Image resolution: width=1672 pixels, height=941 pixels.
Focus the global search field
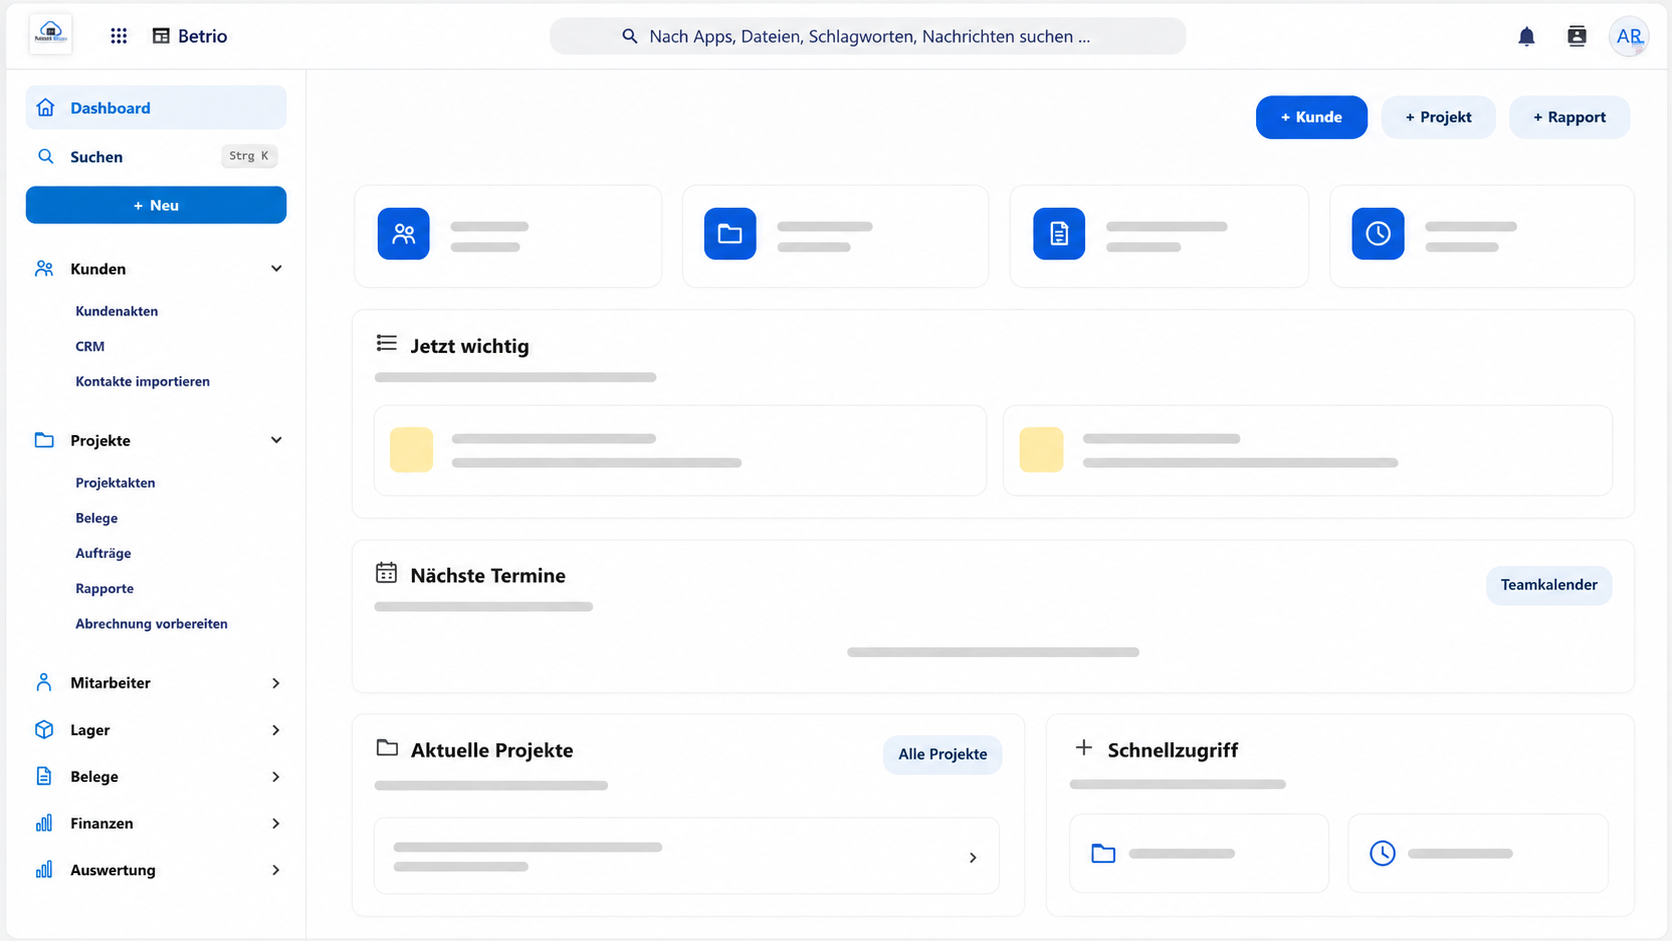coord(868,36)
